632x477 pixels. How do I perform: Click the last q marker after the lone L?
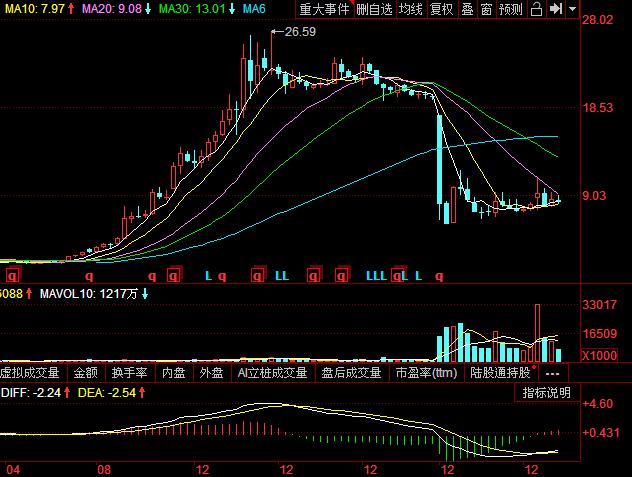click(439, 276)
